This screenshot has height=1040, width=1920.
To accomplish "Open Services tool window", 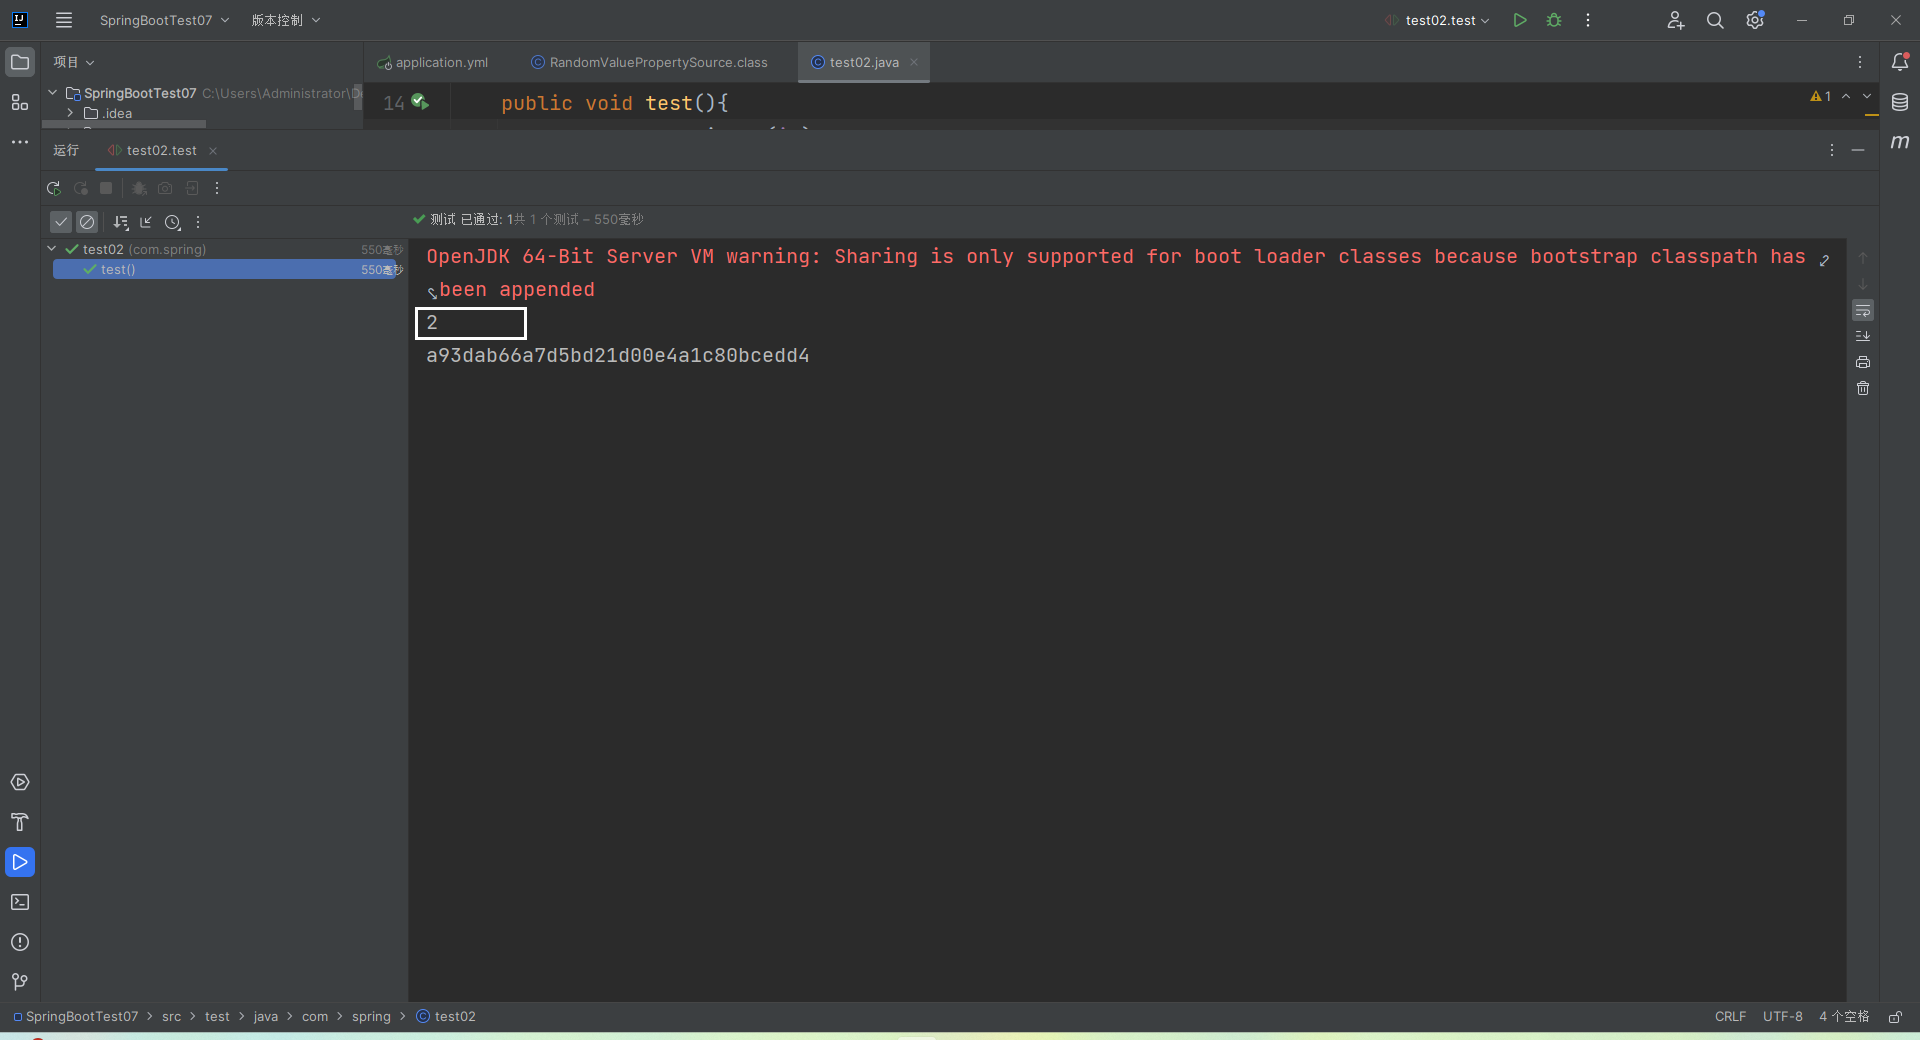I will (20, 782).
